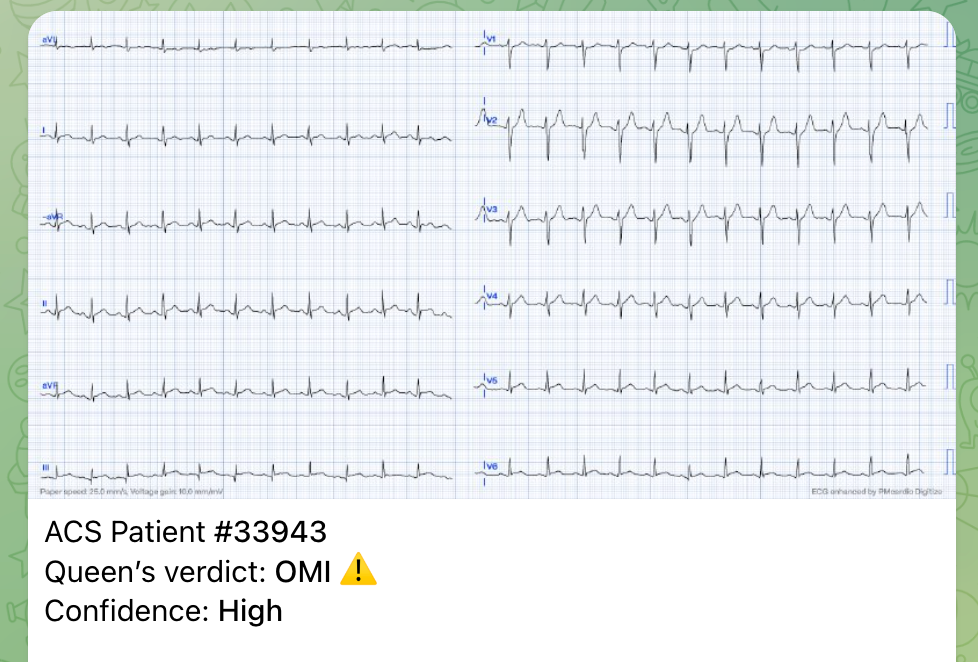Click the lead II label
The width and height of the screenshot is (978, 662).
44,304
